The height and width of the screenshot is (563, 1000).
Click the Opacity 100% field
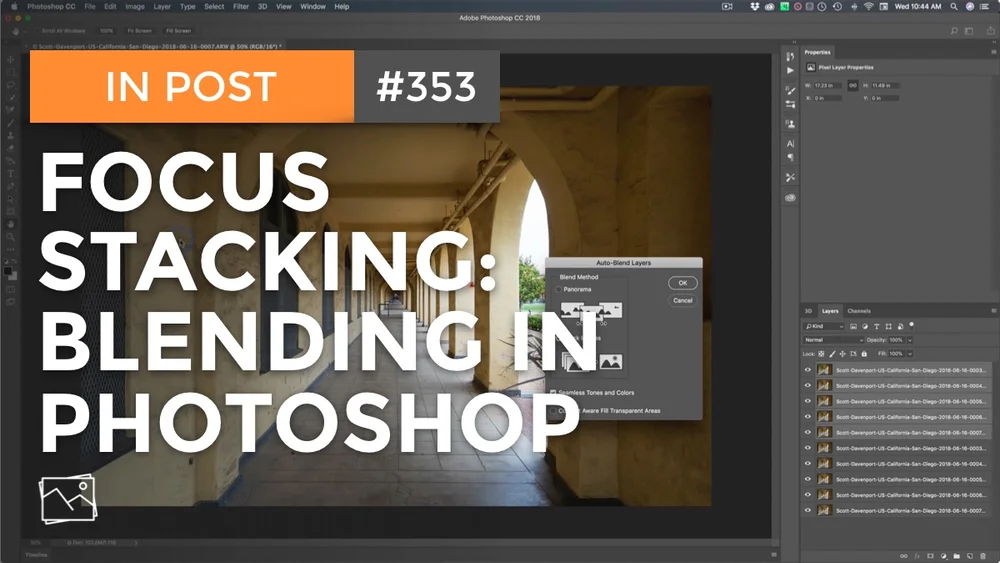coord(895,340)
